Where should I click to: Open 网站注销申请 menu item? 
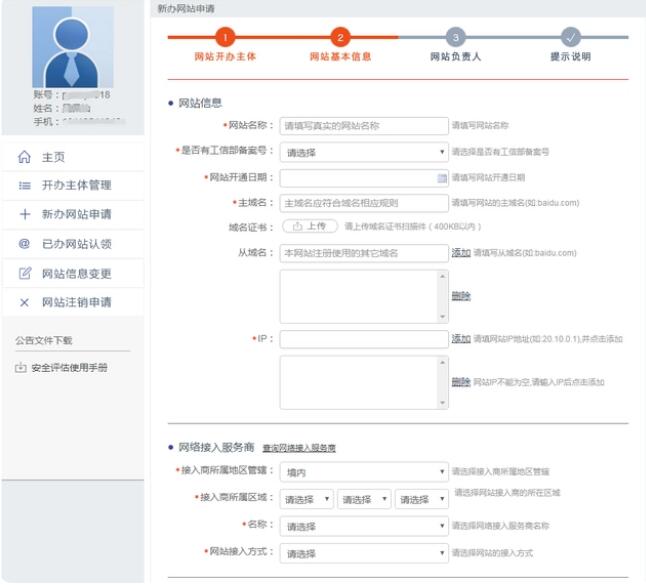click(x=73, y=302)
